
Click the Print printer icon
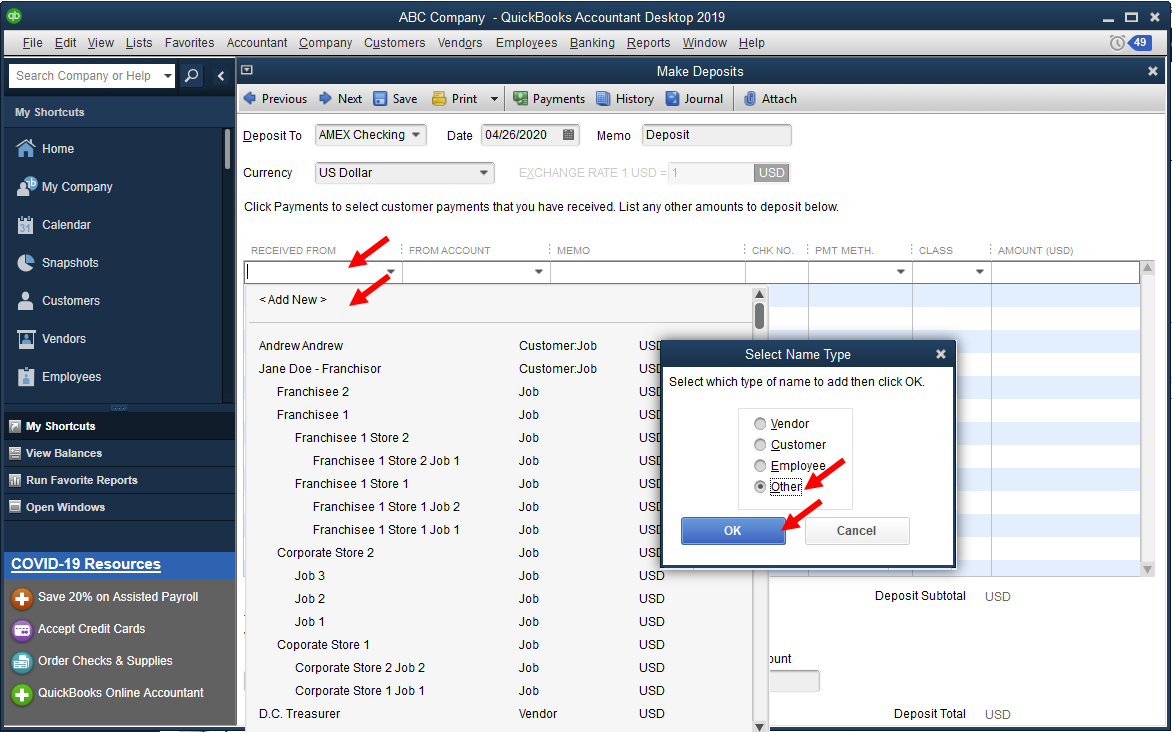(x=439, y=99)
